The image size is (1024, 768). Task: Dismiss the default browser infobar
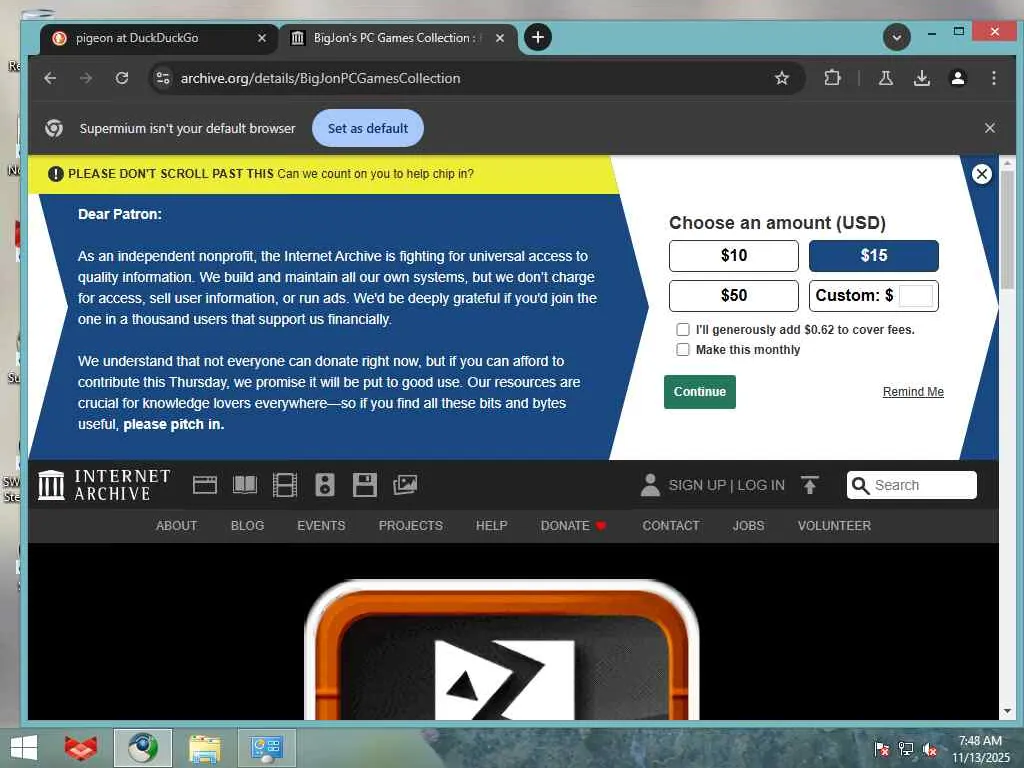click(989, 128)
